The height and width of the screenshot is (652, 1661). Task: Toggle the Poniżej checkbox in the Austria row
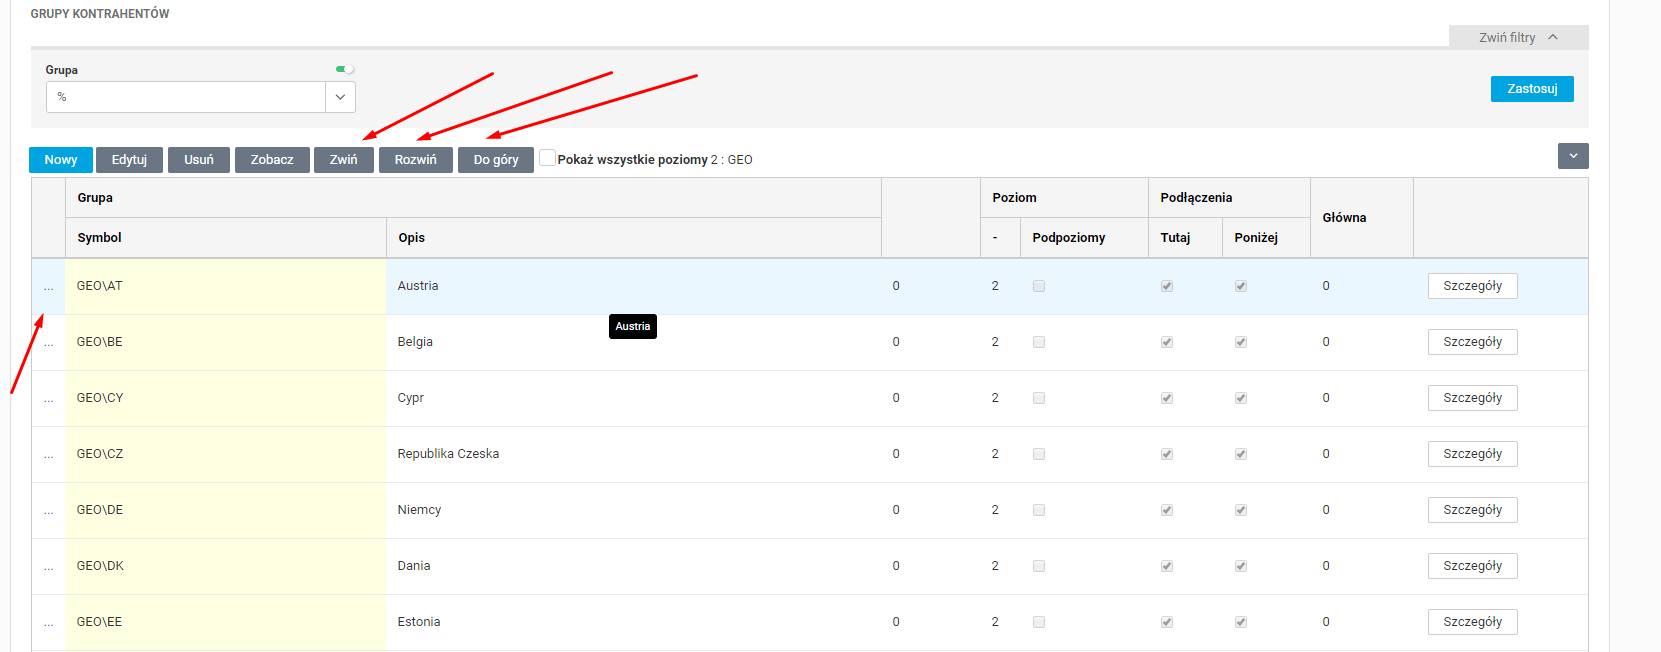(x=1241, y=286)
